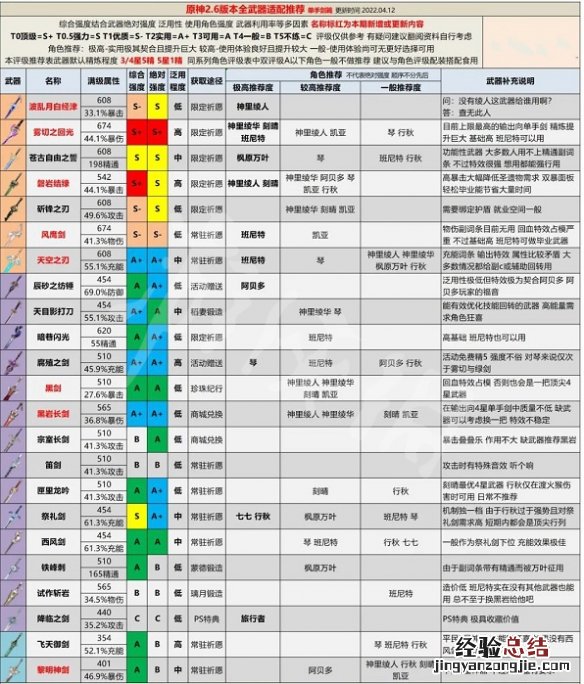Viewport: 584px width, 684px height.
Task: Click the PS特典 acquisition cell
Action: (x=206, y=619)
